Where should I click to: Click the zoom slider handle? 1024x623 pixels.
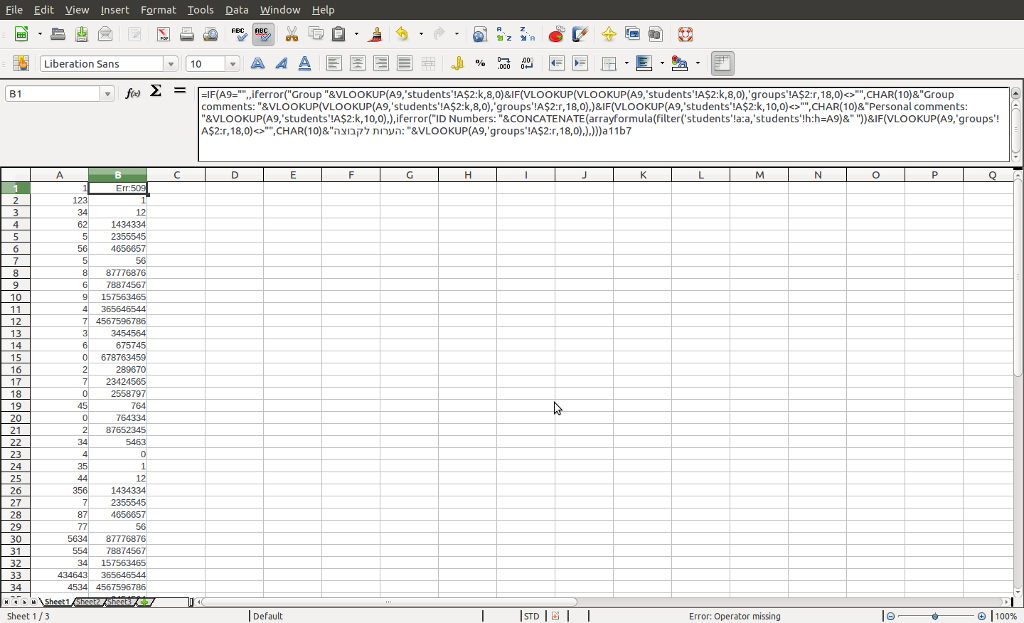(935, 616)
